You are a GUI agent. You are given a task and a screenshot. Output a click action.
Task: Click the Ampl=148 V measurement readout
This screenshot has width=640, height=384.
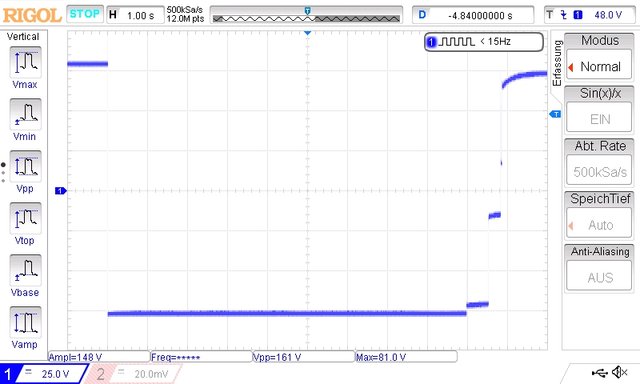pos(99,357)
